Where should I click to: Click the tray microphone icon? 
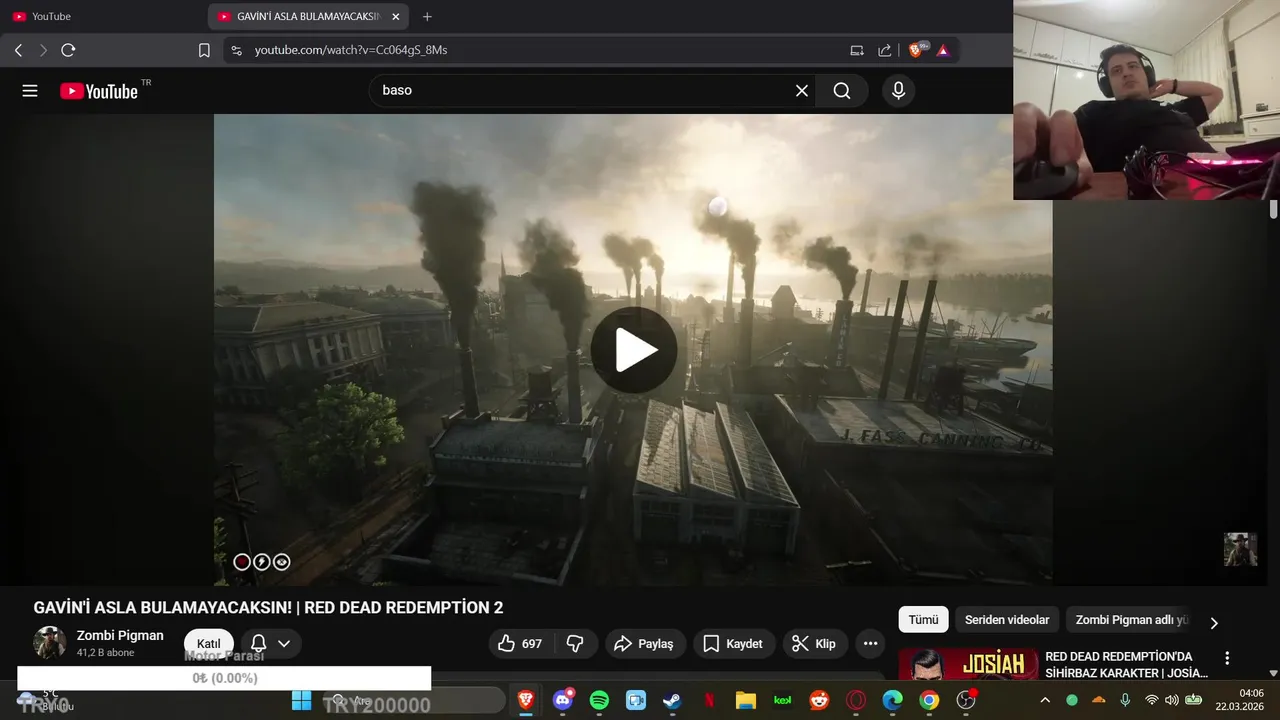click(1125, 700)
